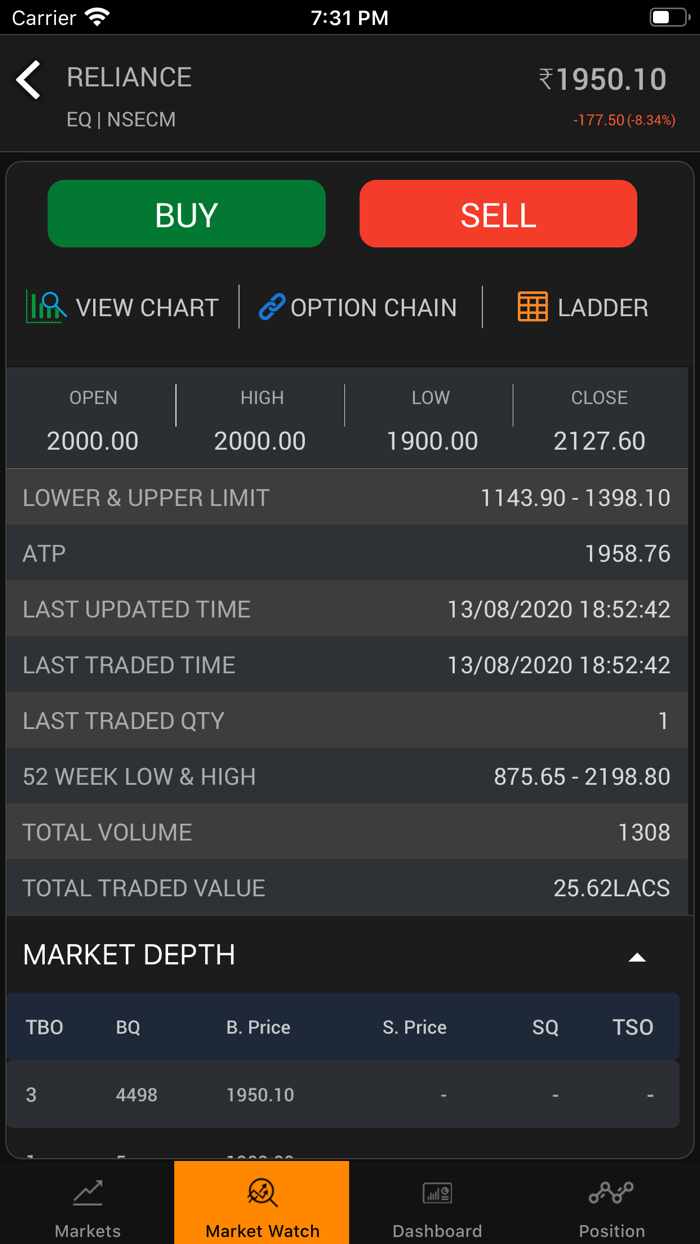Tap the bid price 1950.10 entry

260,1094
